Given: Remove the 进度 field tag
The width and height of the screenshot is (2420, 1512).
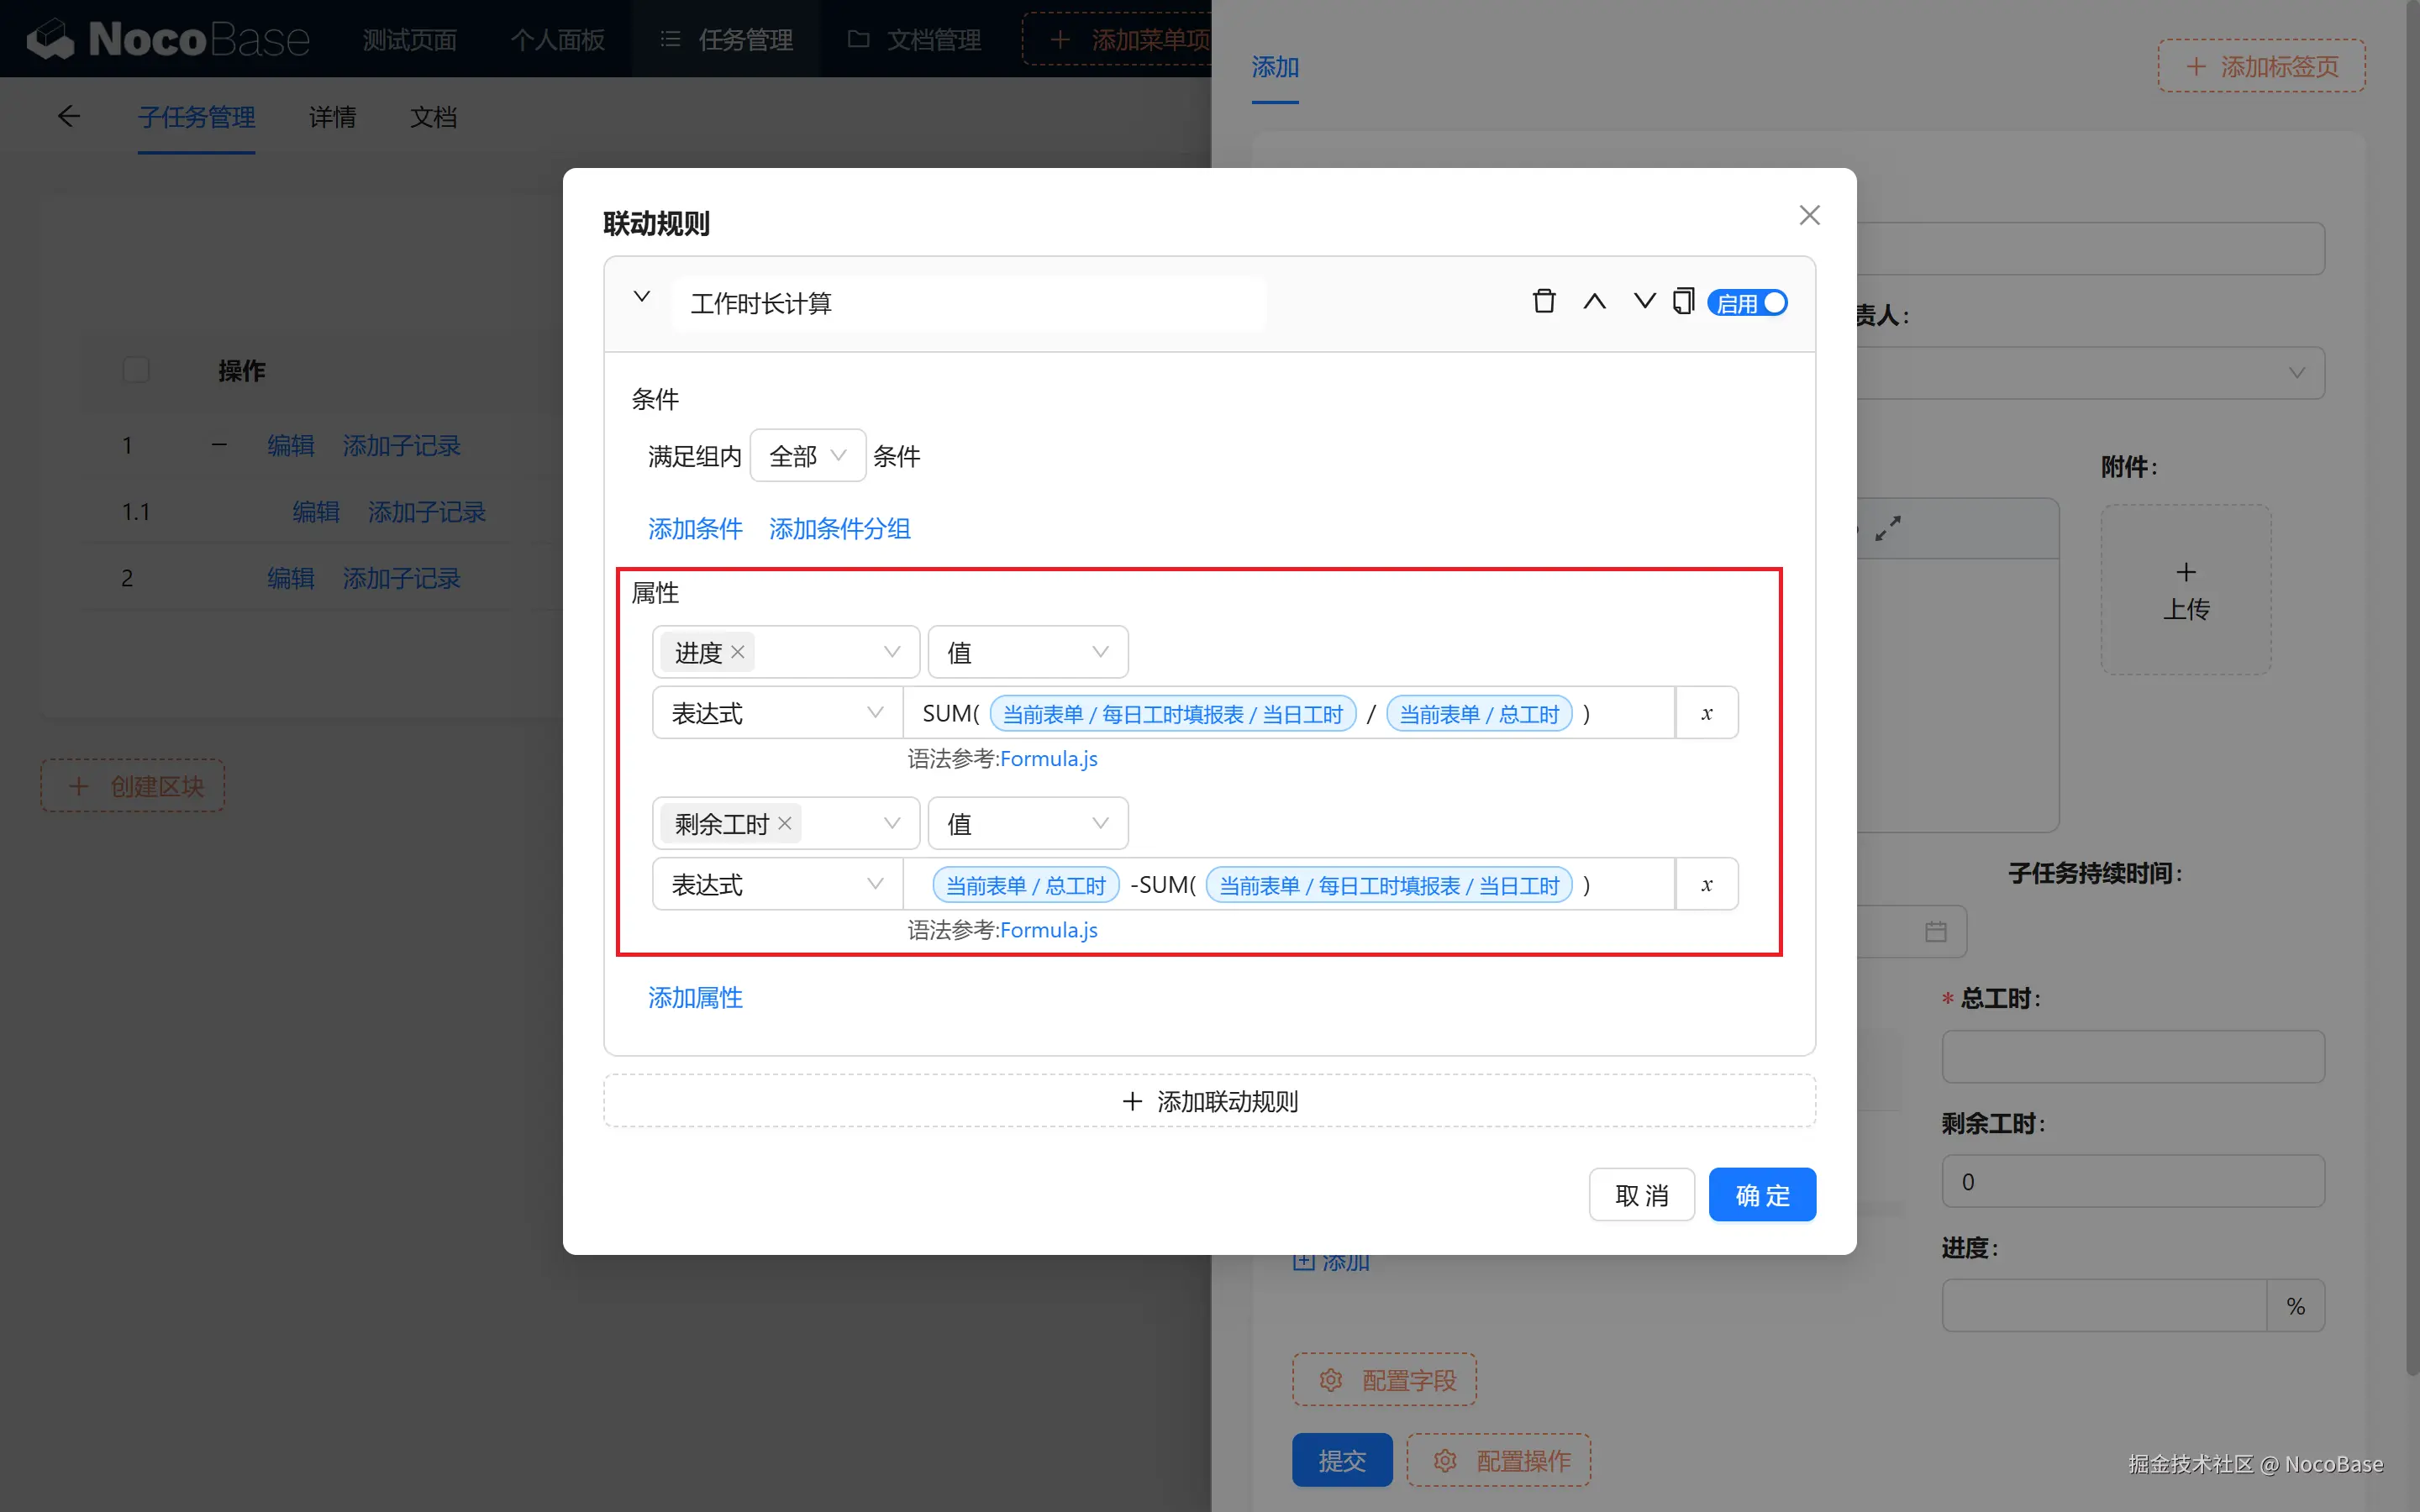Looking at the screenshot, I should point(738,652).
